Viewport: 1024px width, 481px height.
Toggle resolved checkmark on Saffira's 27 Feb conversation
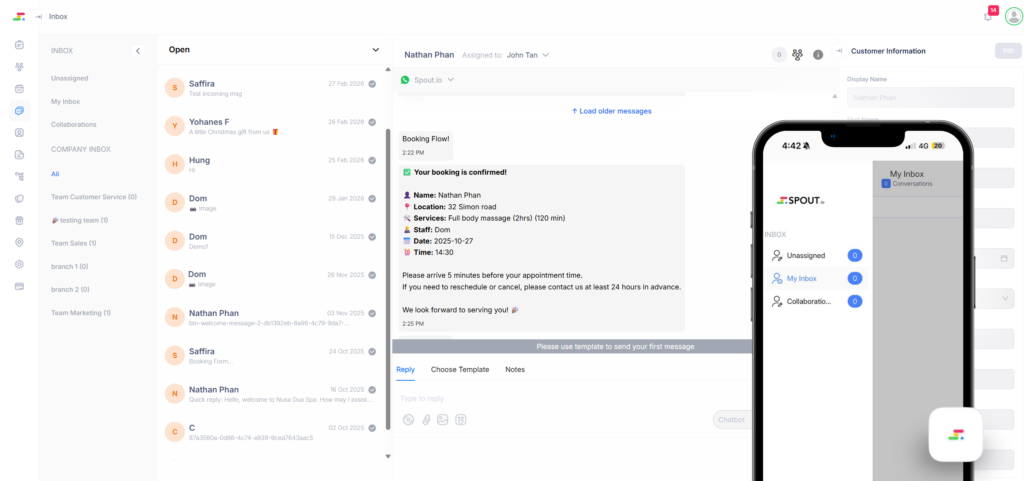coord(372,84)
